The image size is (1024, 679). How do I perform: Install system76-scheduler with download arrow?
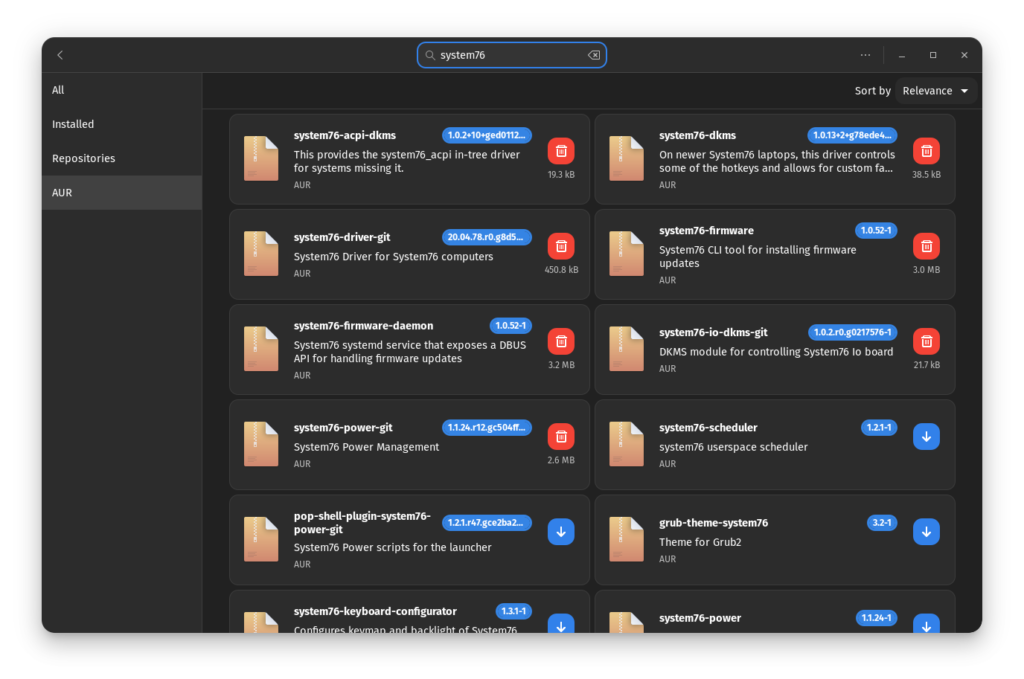coord(926,436)
